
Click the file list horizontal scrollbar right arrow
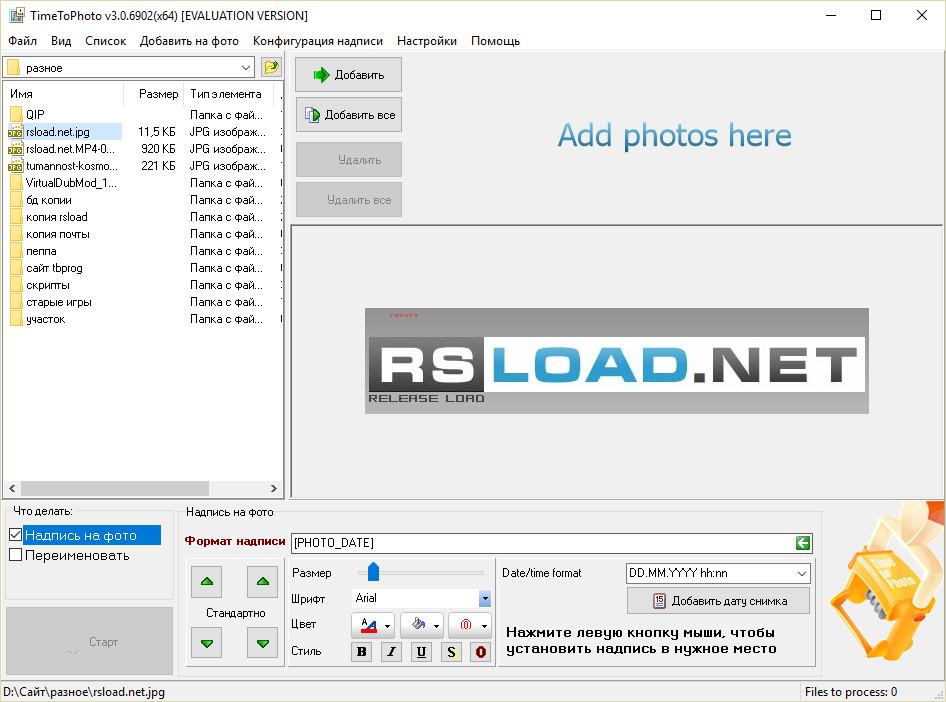(273, 489)
